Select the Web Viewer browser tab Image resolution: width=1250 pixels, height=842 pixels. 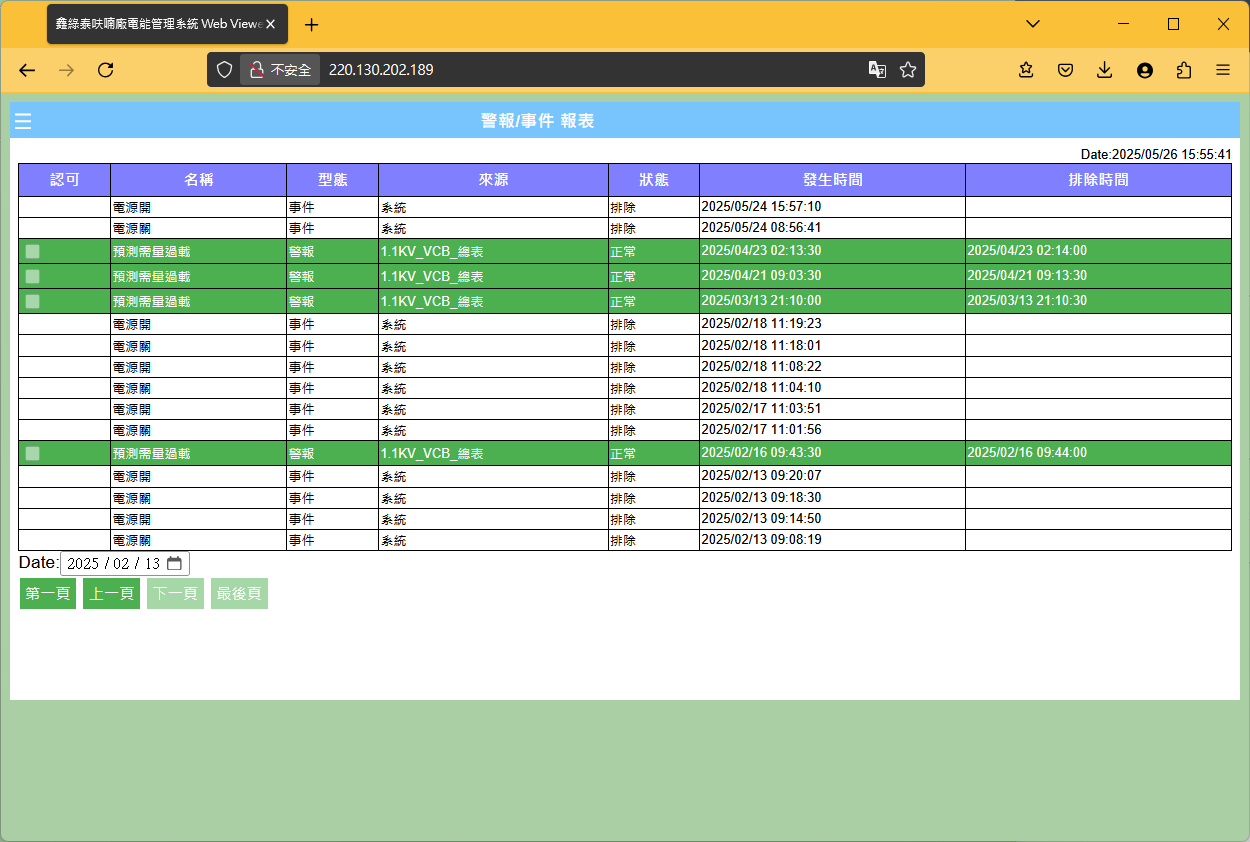[x=167, y=24]
